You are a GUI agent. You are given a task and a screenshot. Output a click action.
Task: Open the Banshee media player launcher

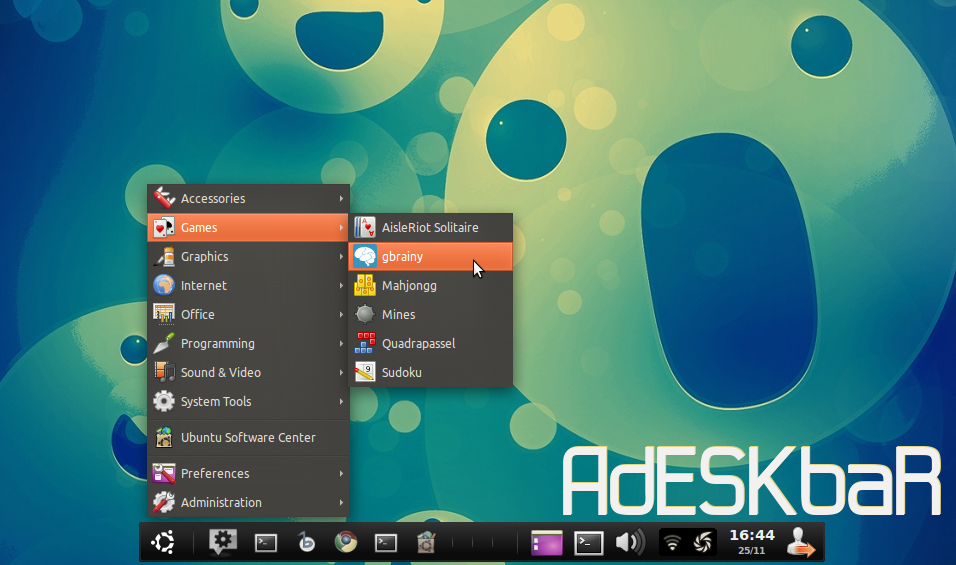(307, 542)
